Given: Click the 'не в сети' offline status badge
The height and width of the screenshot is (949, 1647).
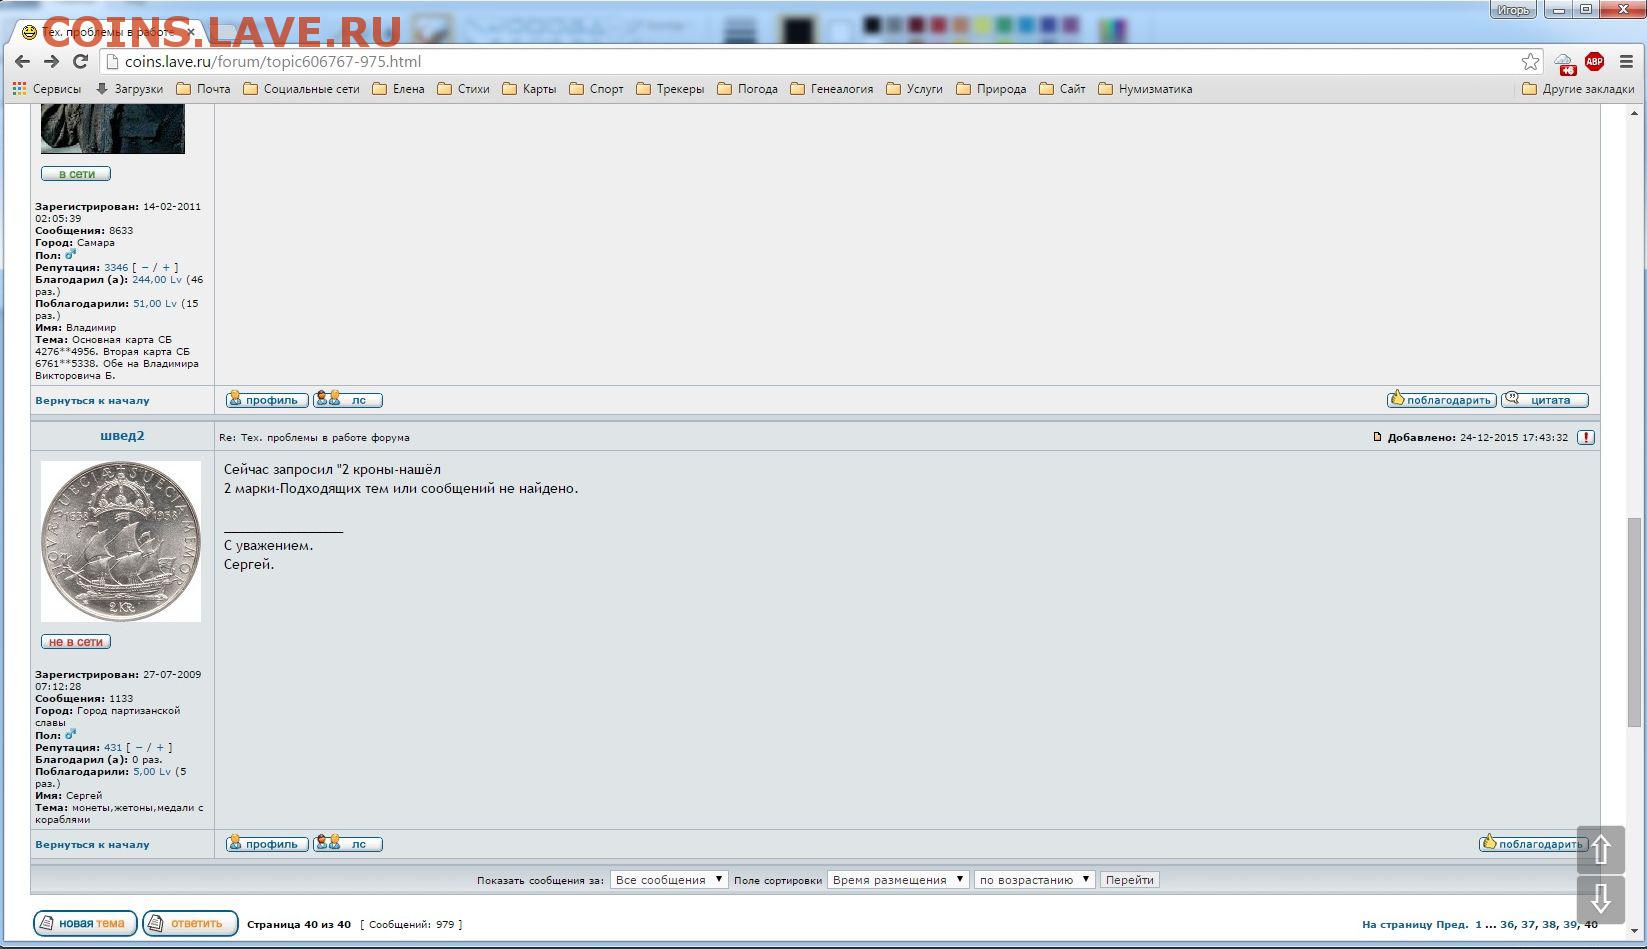Looking at the screenshot, I should (76, 642).
